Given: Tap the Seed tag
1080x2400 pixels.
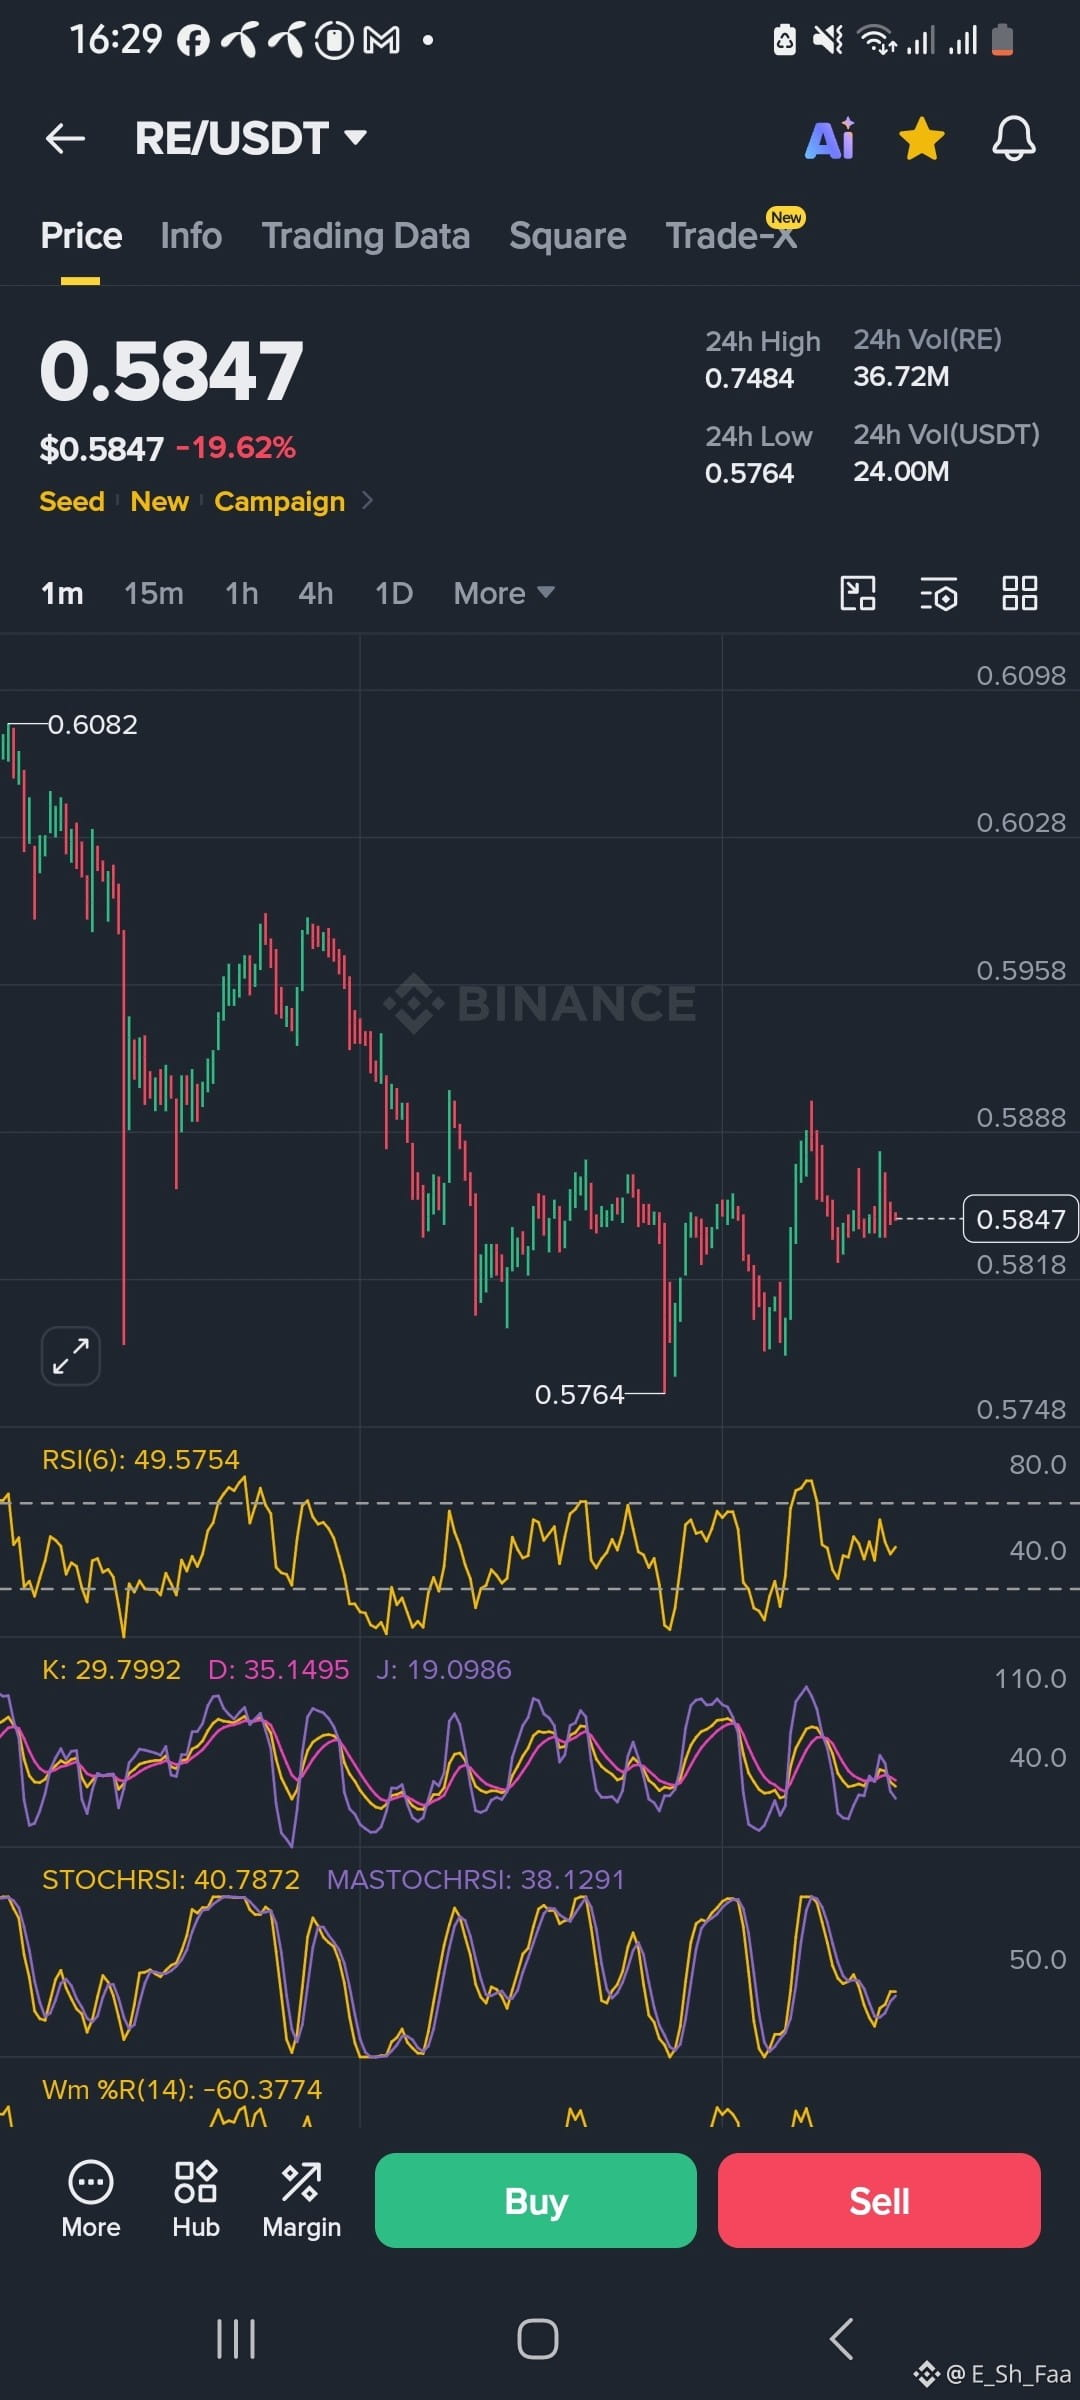Looking at the screenshot, I should point(72,501).
